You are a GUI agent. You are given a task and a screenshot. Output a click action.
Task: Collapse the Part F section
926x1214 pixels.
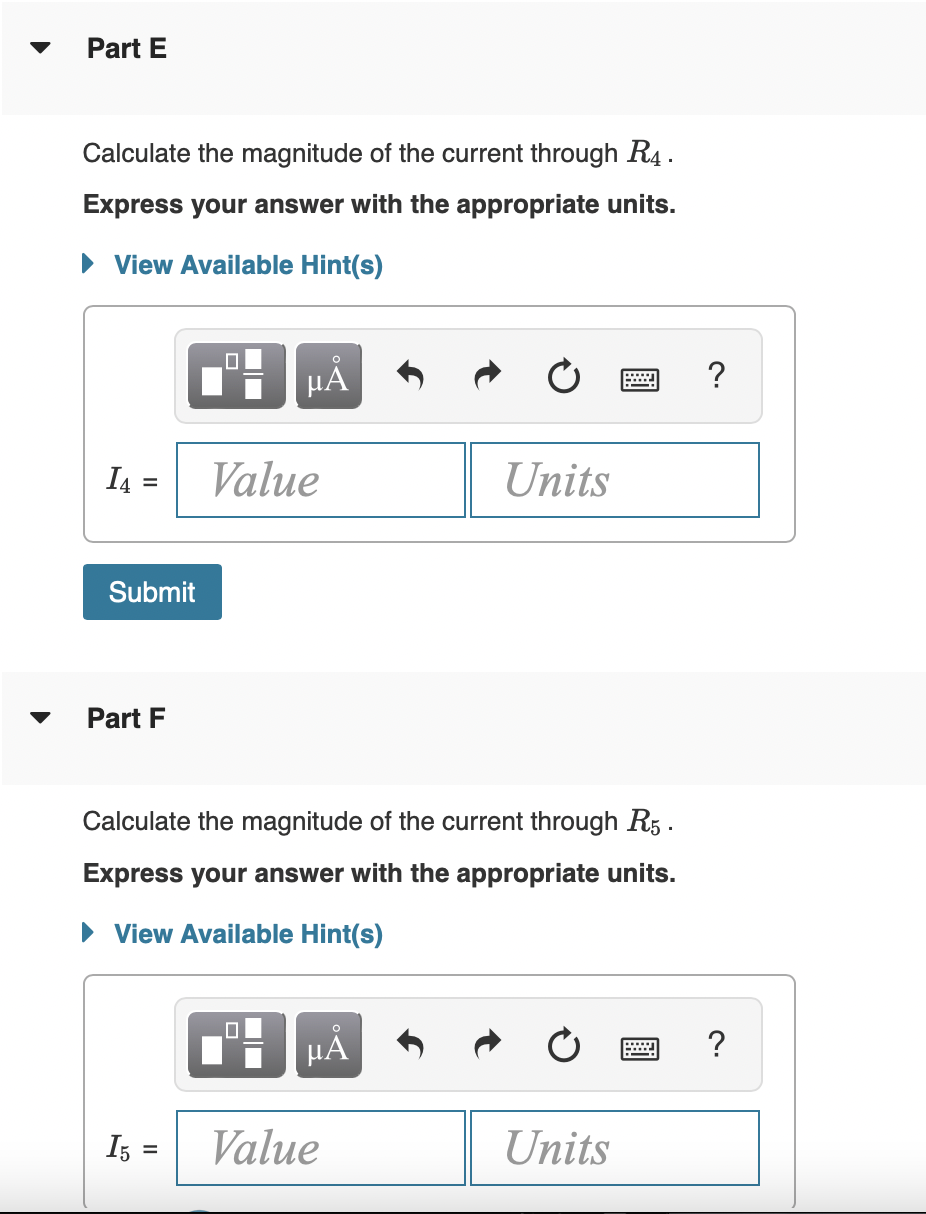coord(41,717)
